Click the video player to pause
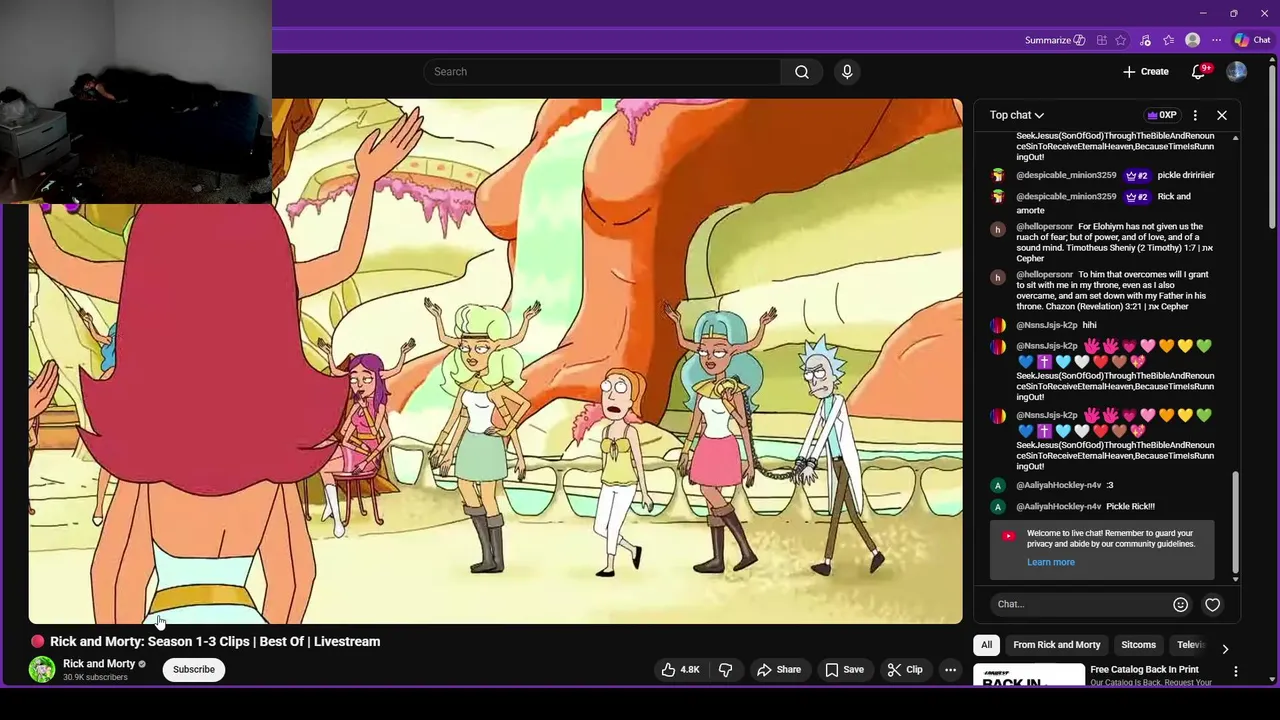1280x720 pixels. click(x=495, y=362)
